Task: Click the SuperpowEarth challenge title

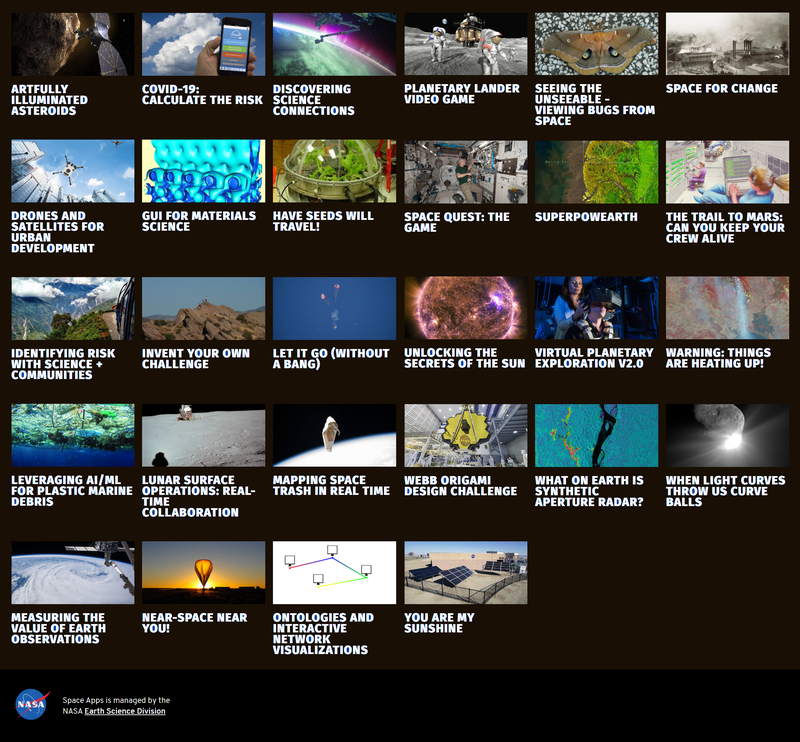Action: [x=586, y=217]
